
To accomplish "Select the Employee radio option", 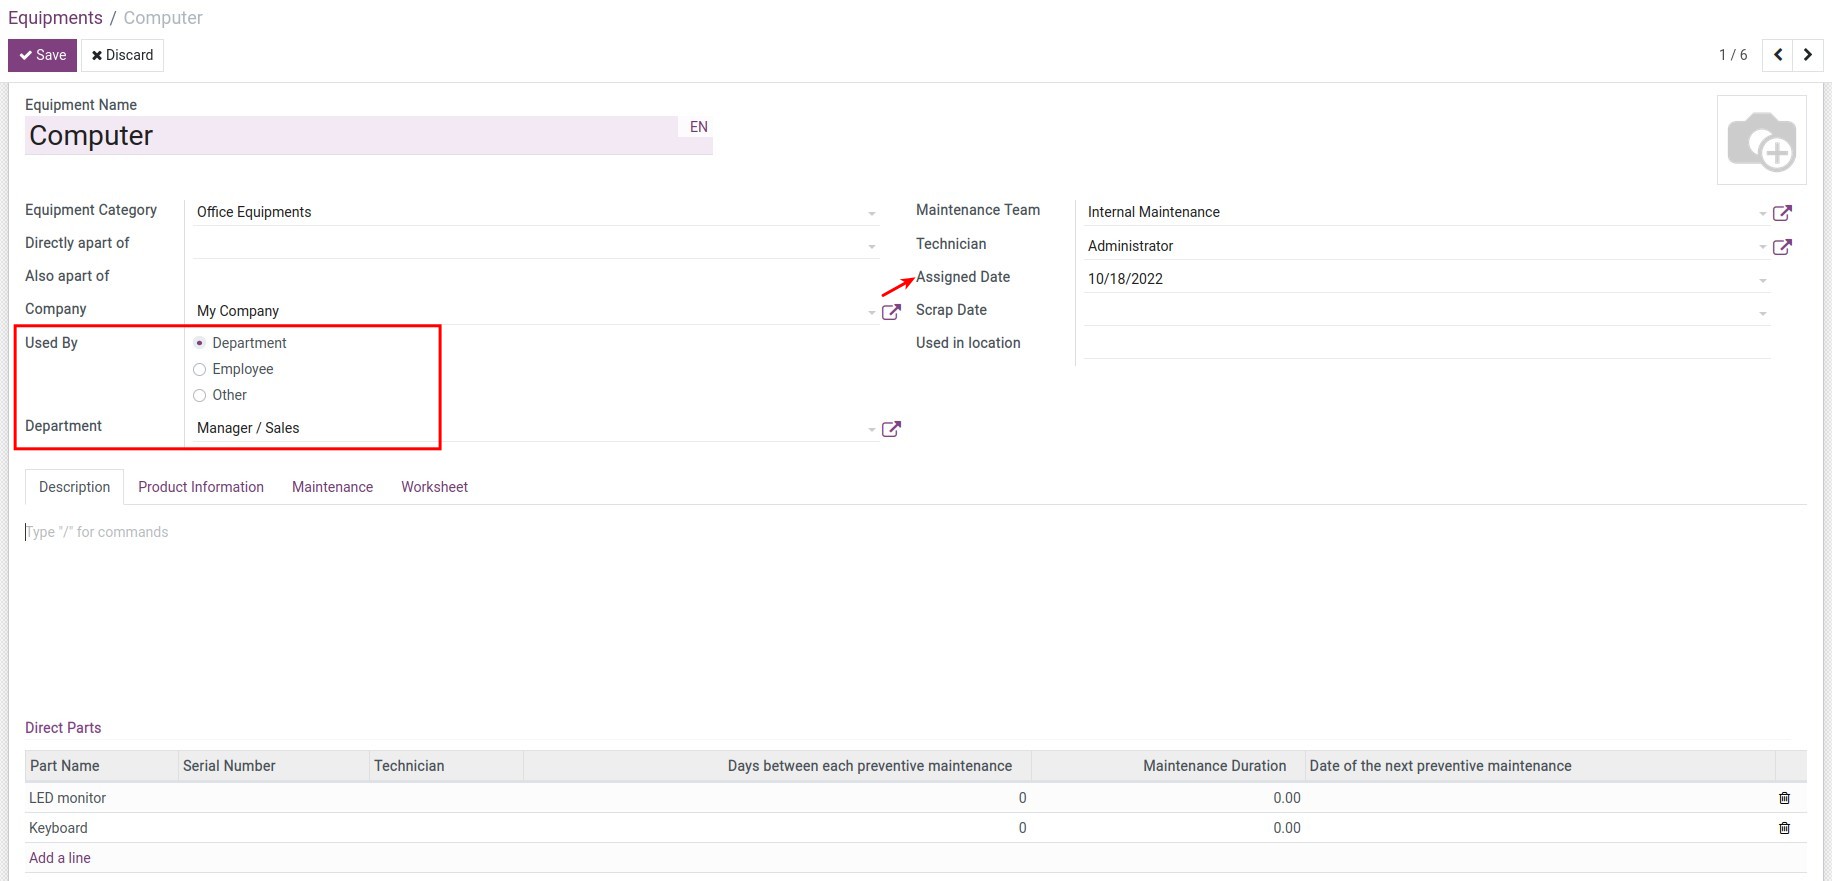I will (x=200, y=369).
